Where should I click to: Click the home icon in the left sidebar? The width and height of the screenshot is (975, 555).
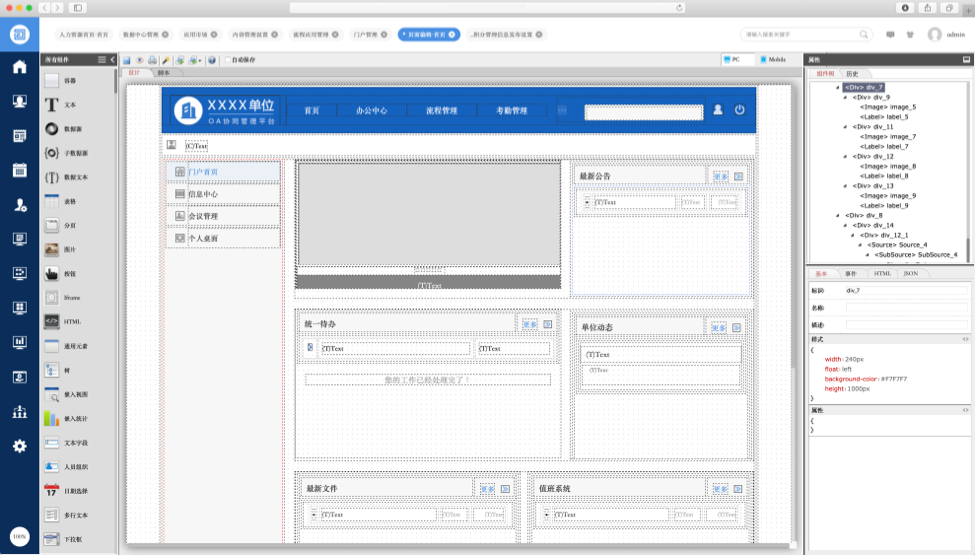[19, 67]
